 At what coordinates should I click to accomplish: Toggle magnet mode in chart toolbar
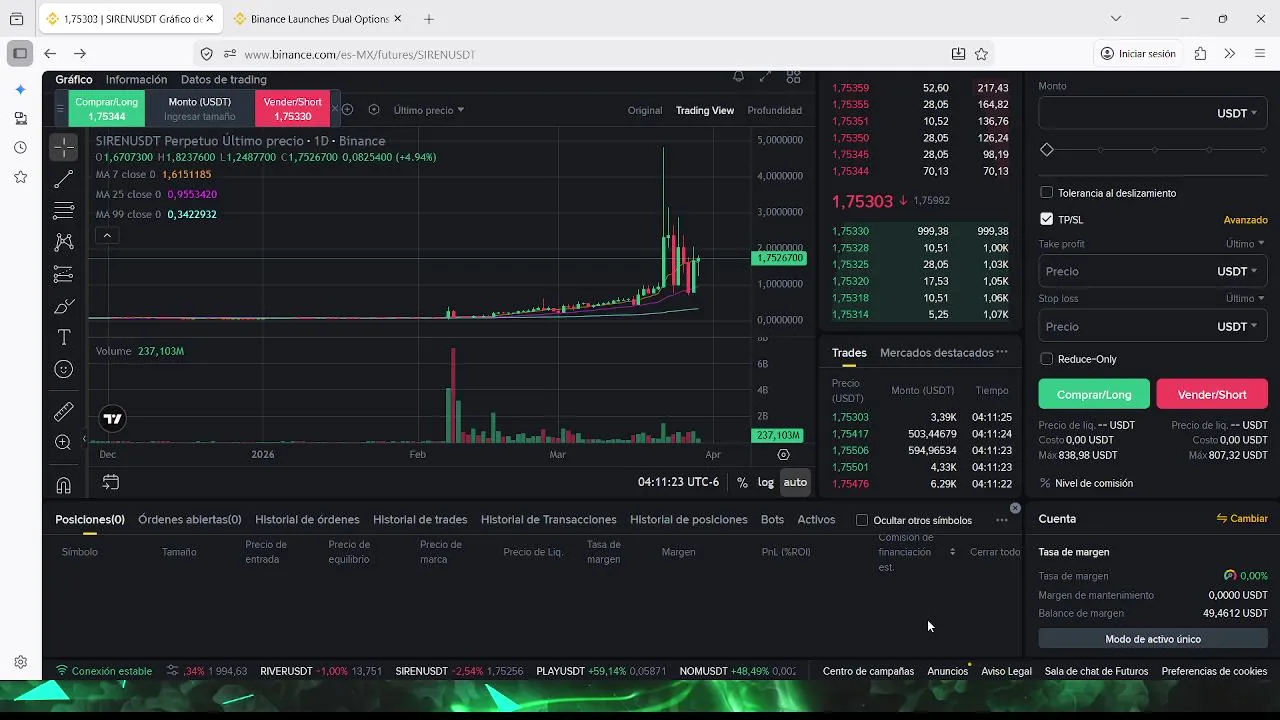click(63, 485)
